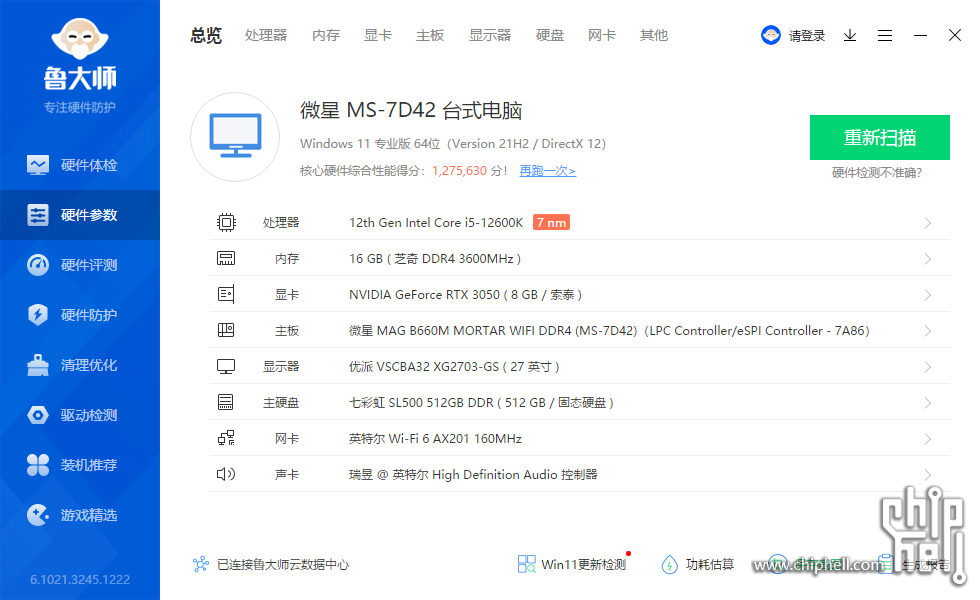Click 硬件检测不准确? under the scan button
This screenshot has width=980, height=600.
(877, 172)
